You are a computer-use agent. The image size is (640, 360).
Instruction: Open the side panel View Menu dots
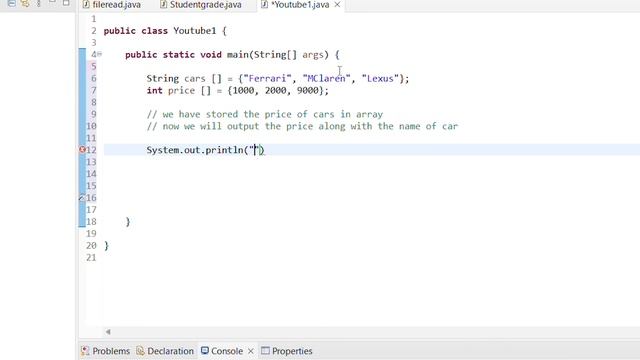pos(39,3)
